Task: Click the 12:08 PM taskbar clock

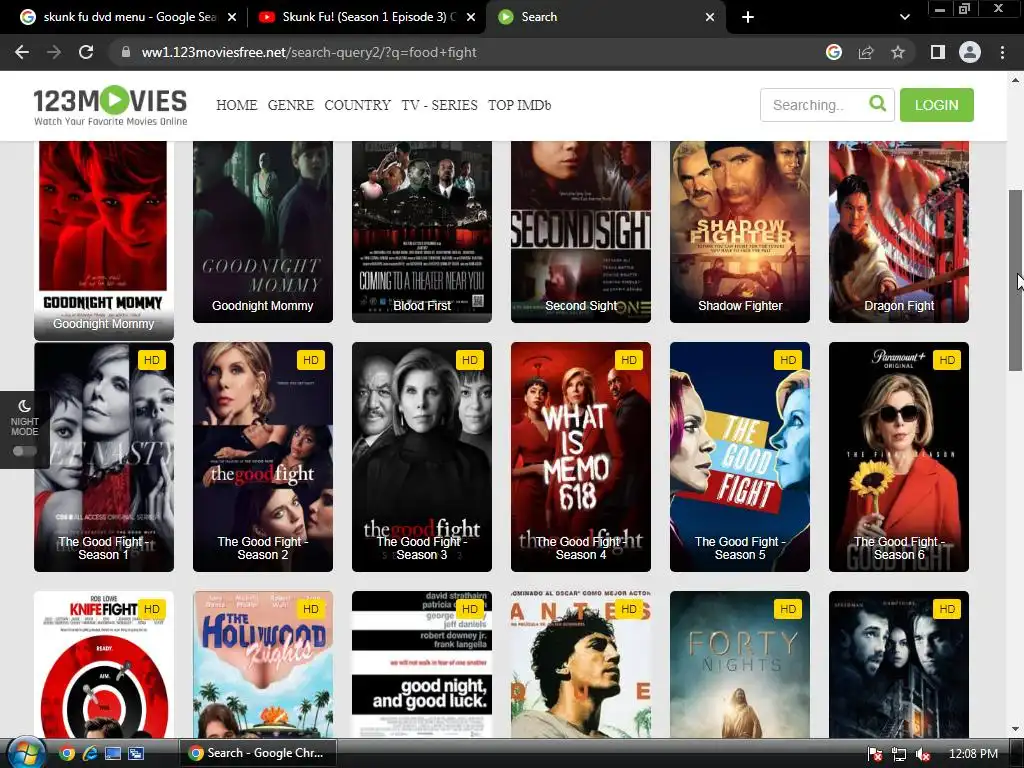Action: [x=973, y=754]
